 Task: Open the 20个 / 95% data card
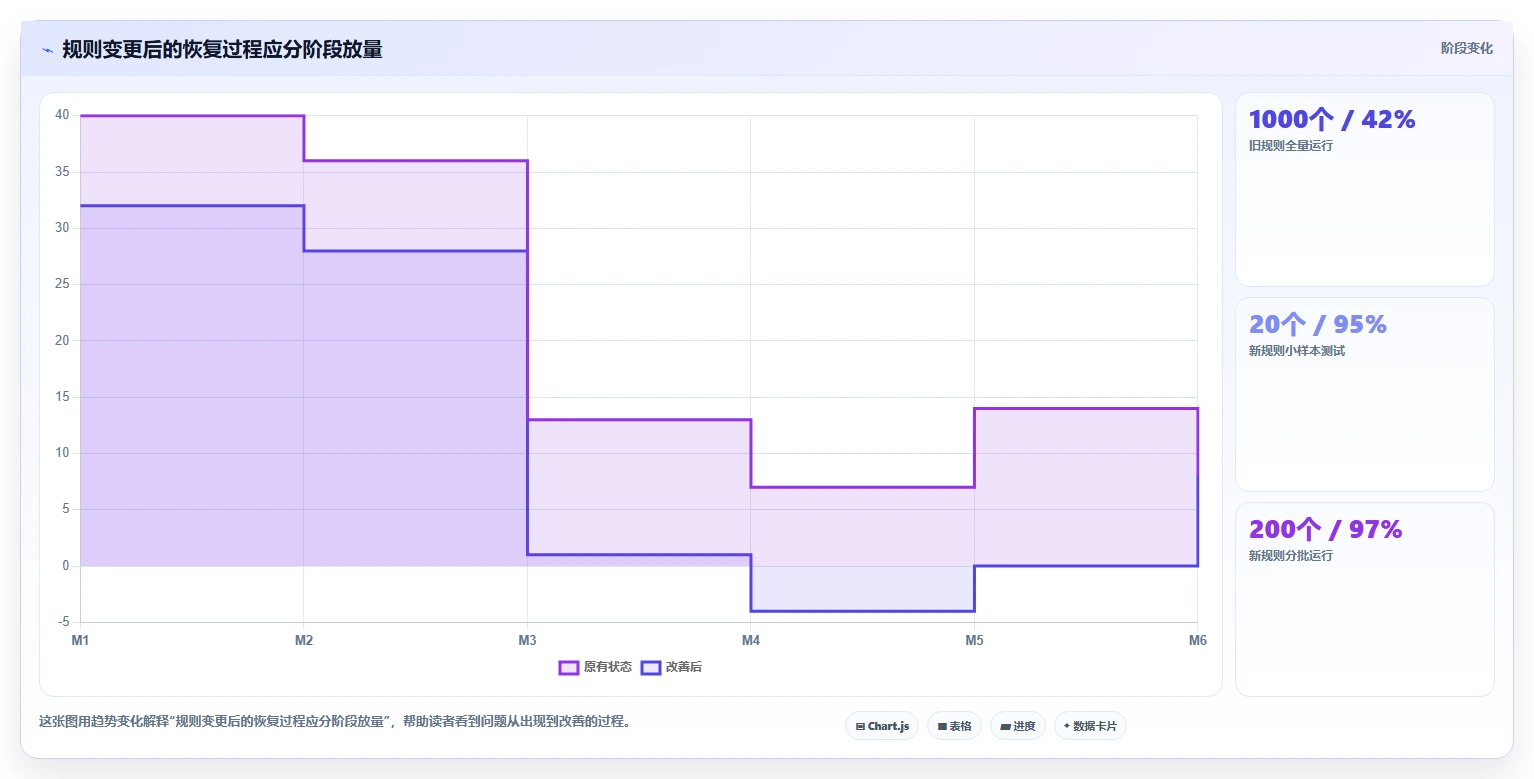(x=1365, y=394)
